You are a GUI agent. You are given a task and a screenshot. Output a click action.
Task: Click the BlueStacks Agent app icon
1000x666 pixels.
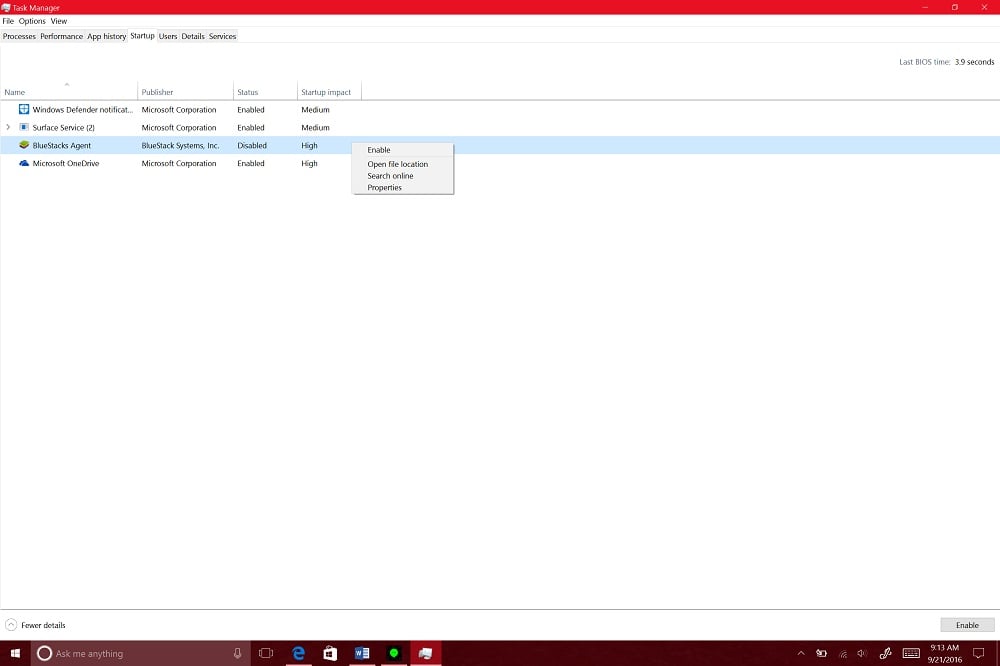point(22,145)
